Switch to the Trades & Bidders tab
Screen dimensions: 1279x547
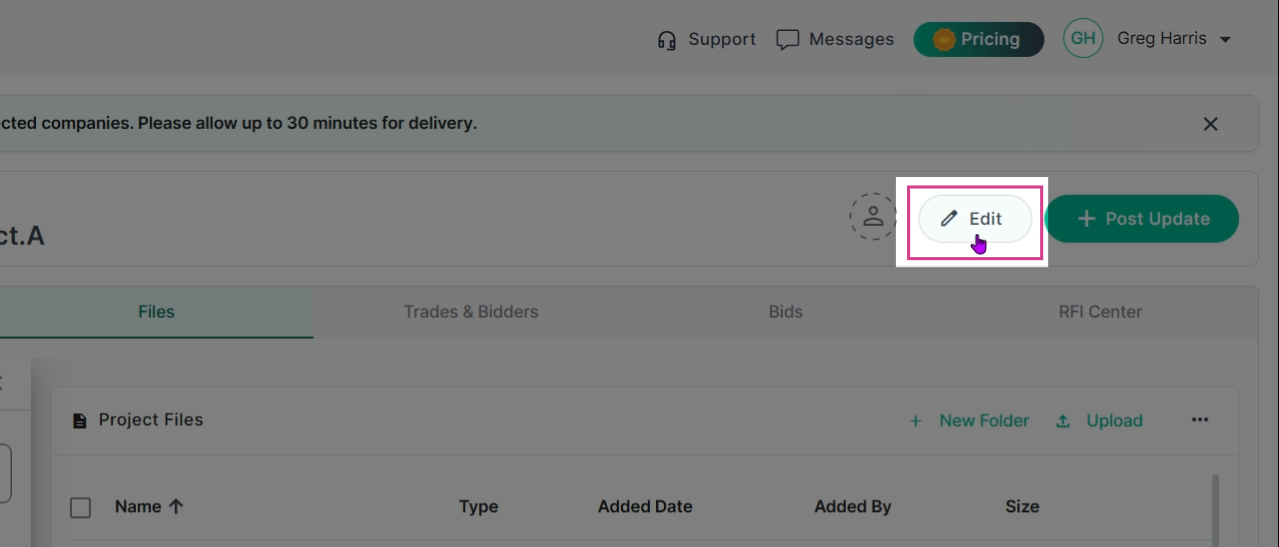coord(471,312)
